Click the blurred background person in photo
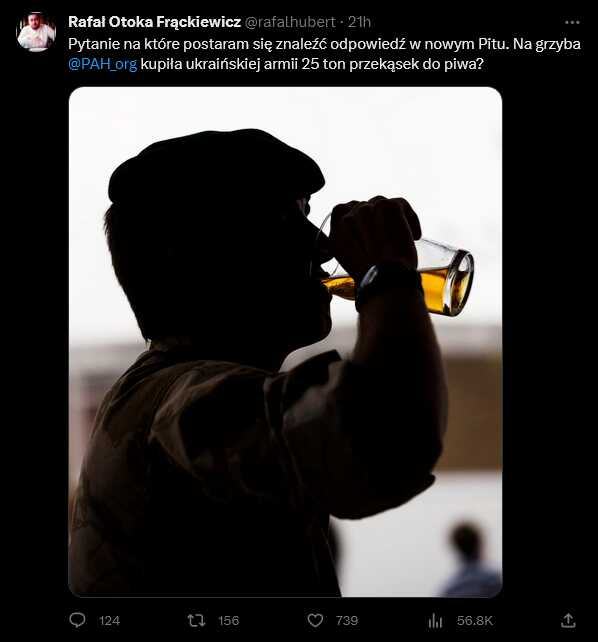 (x=471, y=559)
